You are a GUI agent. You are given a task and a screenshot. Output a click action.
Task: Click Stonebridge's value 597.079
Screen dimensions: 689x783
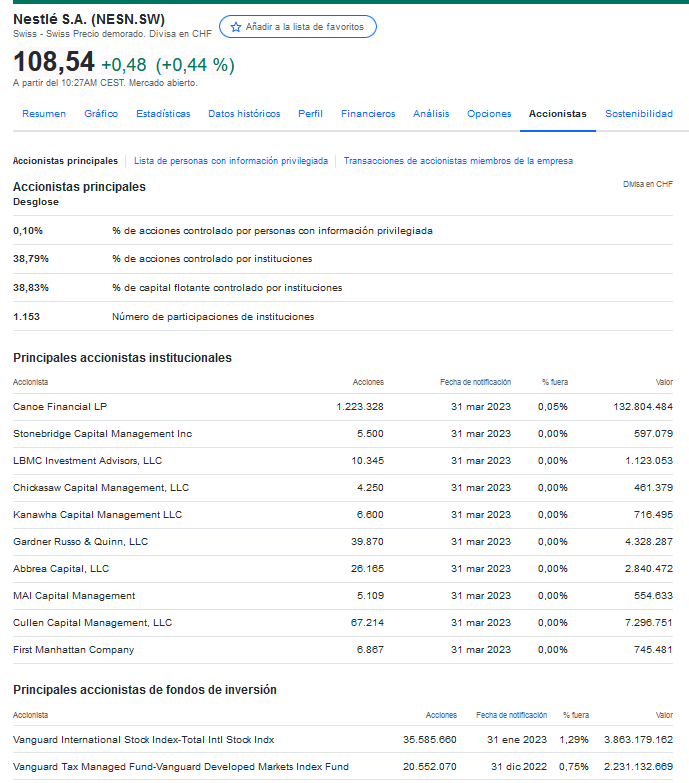tap(654, 433)
